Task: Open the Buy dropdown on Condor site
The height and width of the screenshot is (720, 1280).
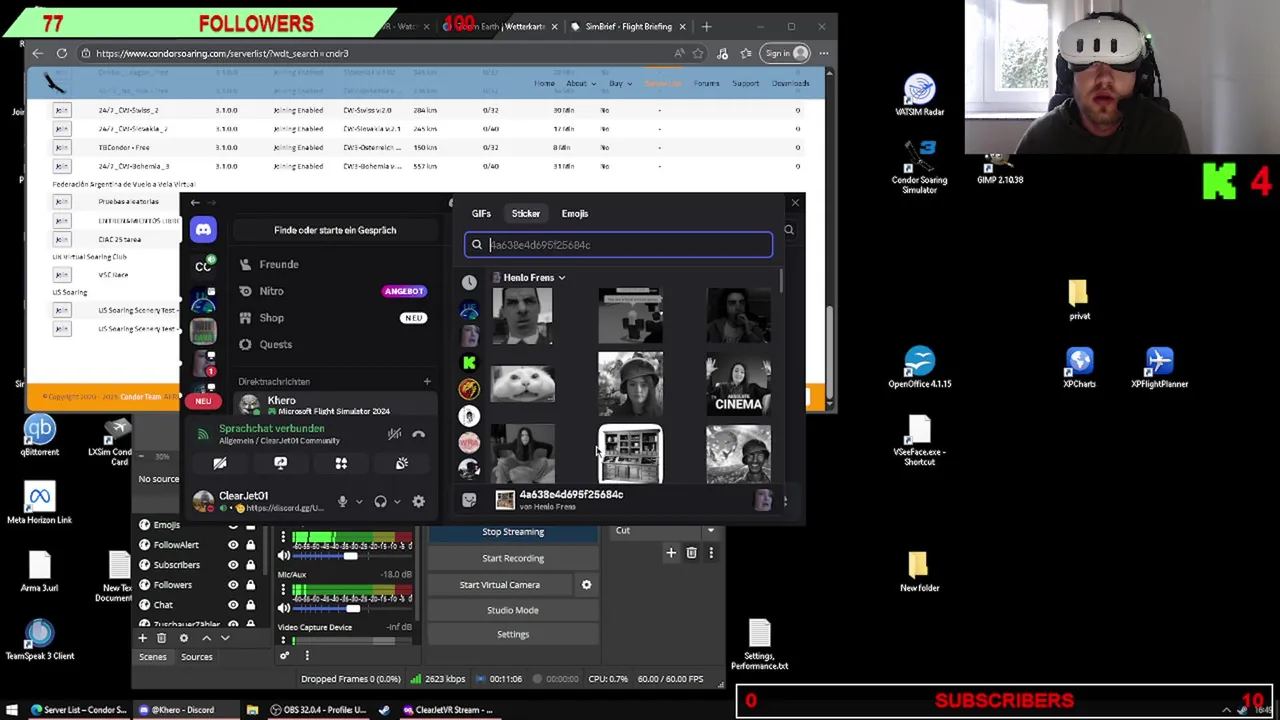Action: pyautogui.click(x=620, y=83)
